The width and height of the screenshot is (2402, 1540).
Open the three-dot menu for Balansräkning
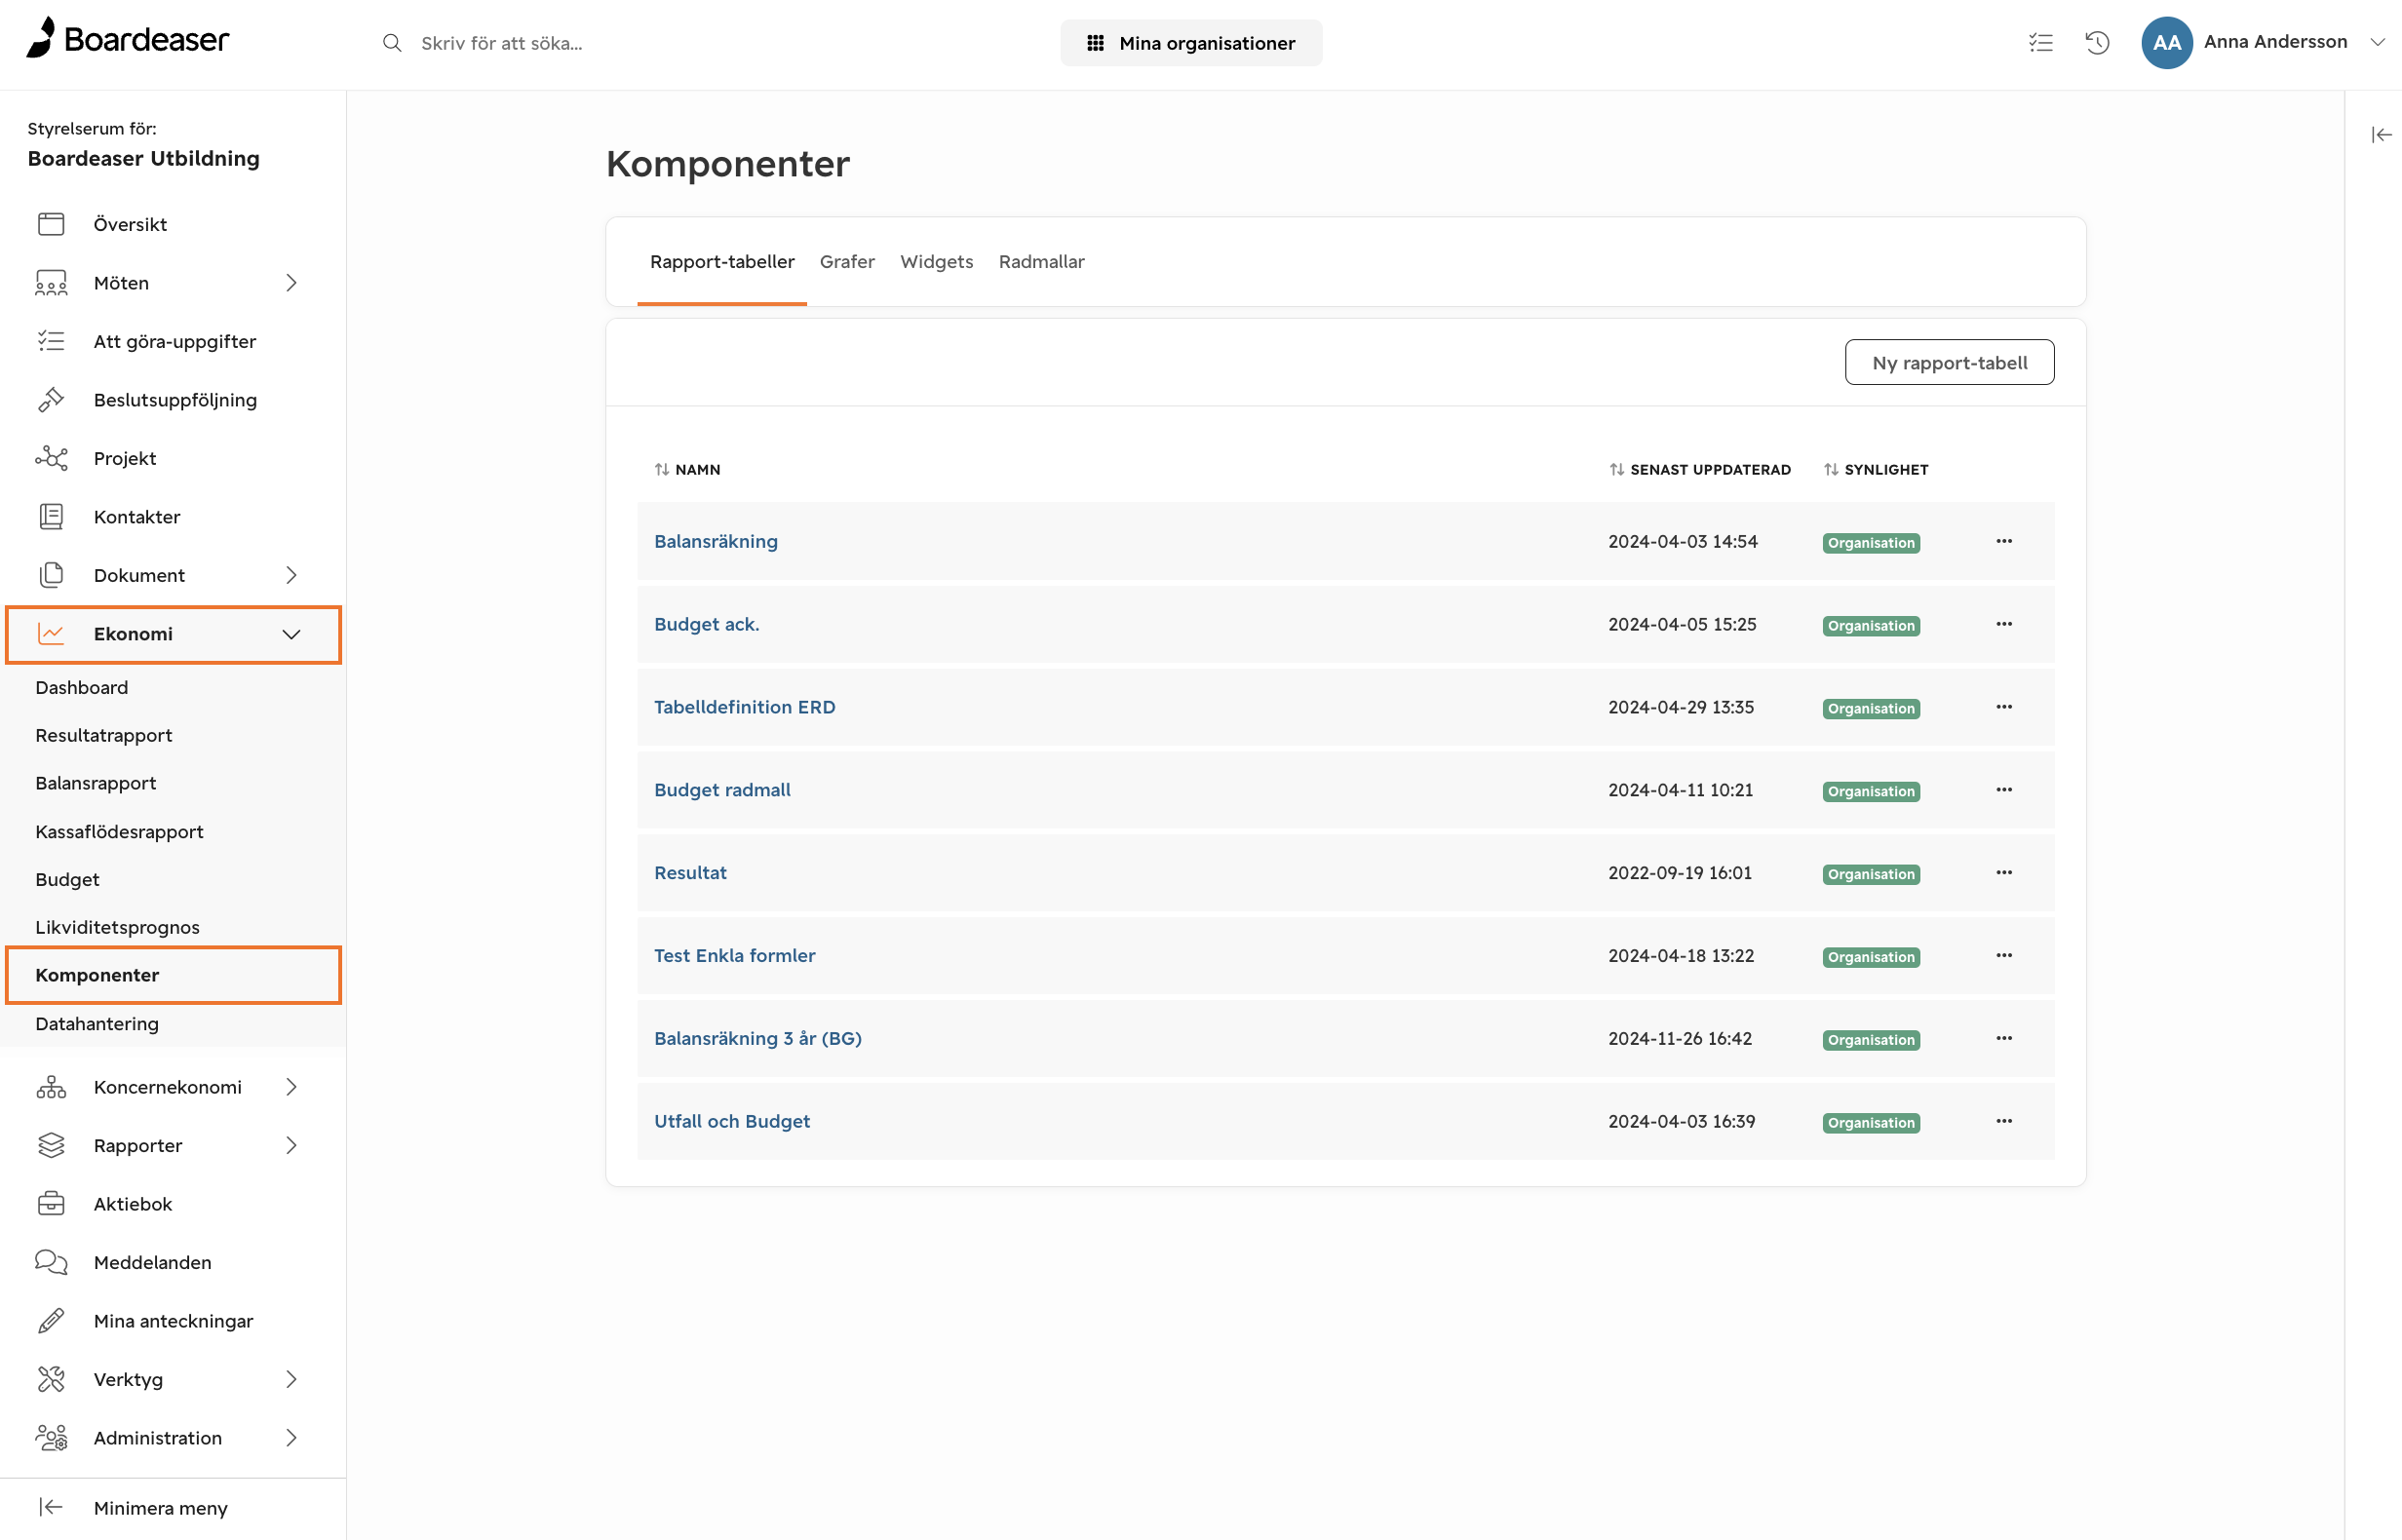pyautogui.click(x=2003, y=541)
